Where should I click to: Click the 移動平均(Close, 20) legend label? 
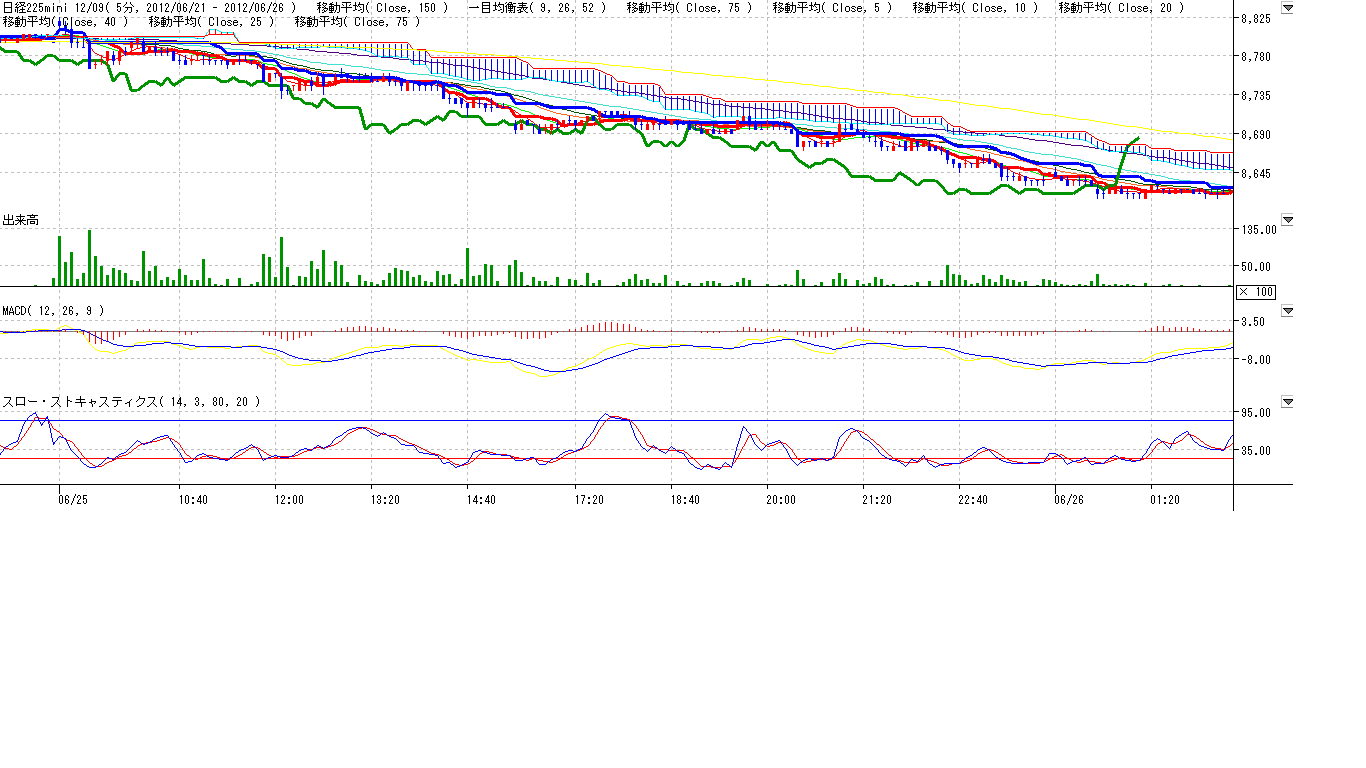click(x=1121, y=8)
